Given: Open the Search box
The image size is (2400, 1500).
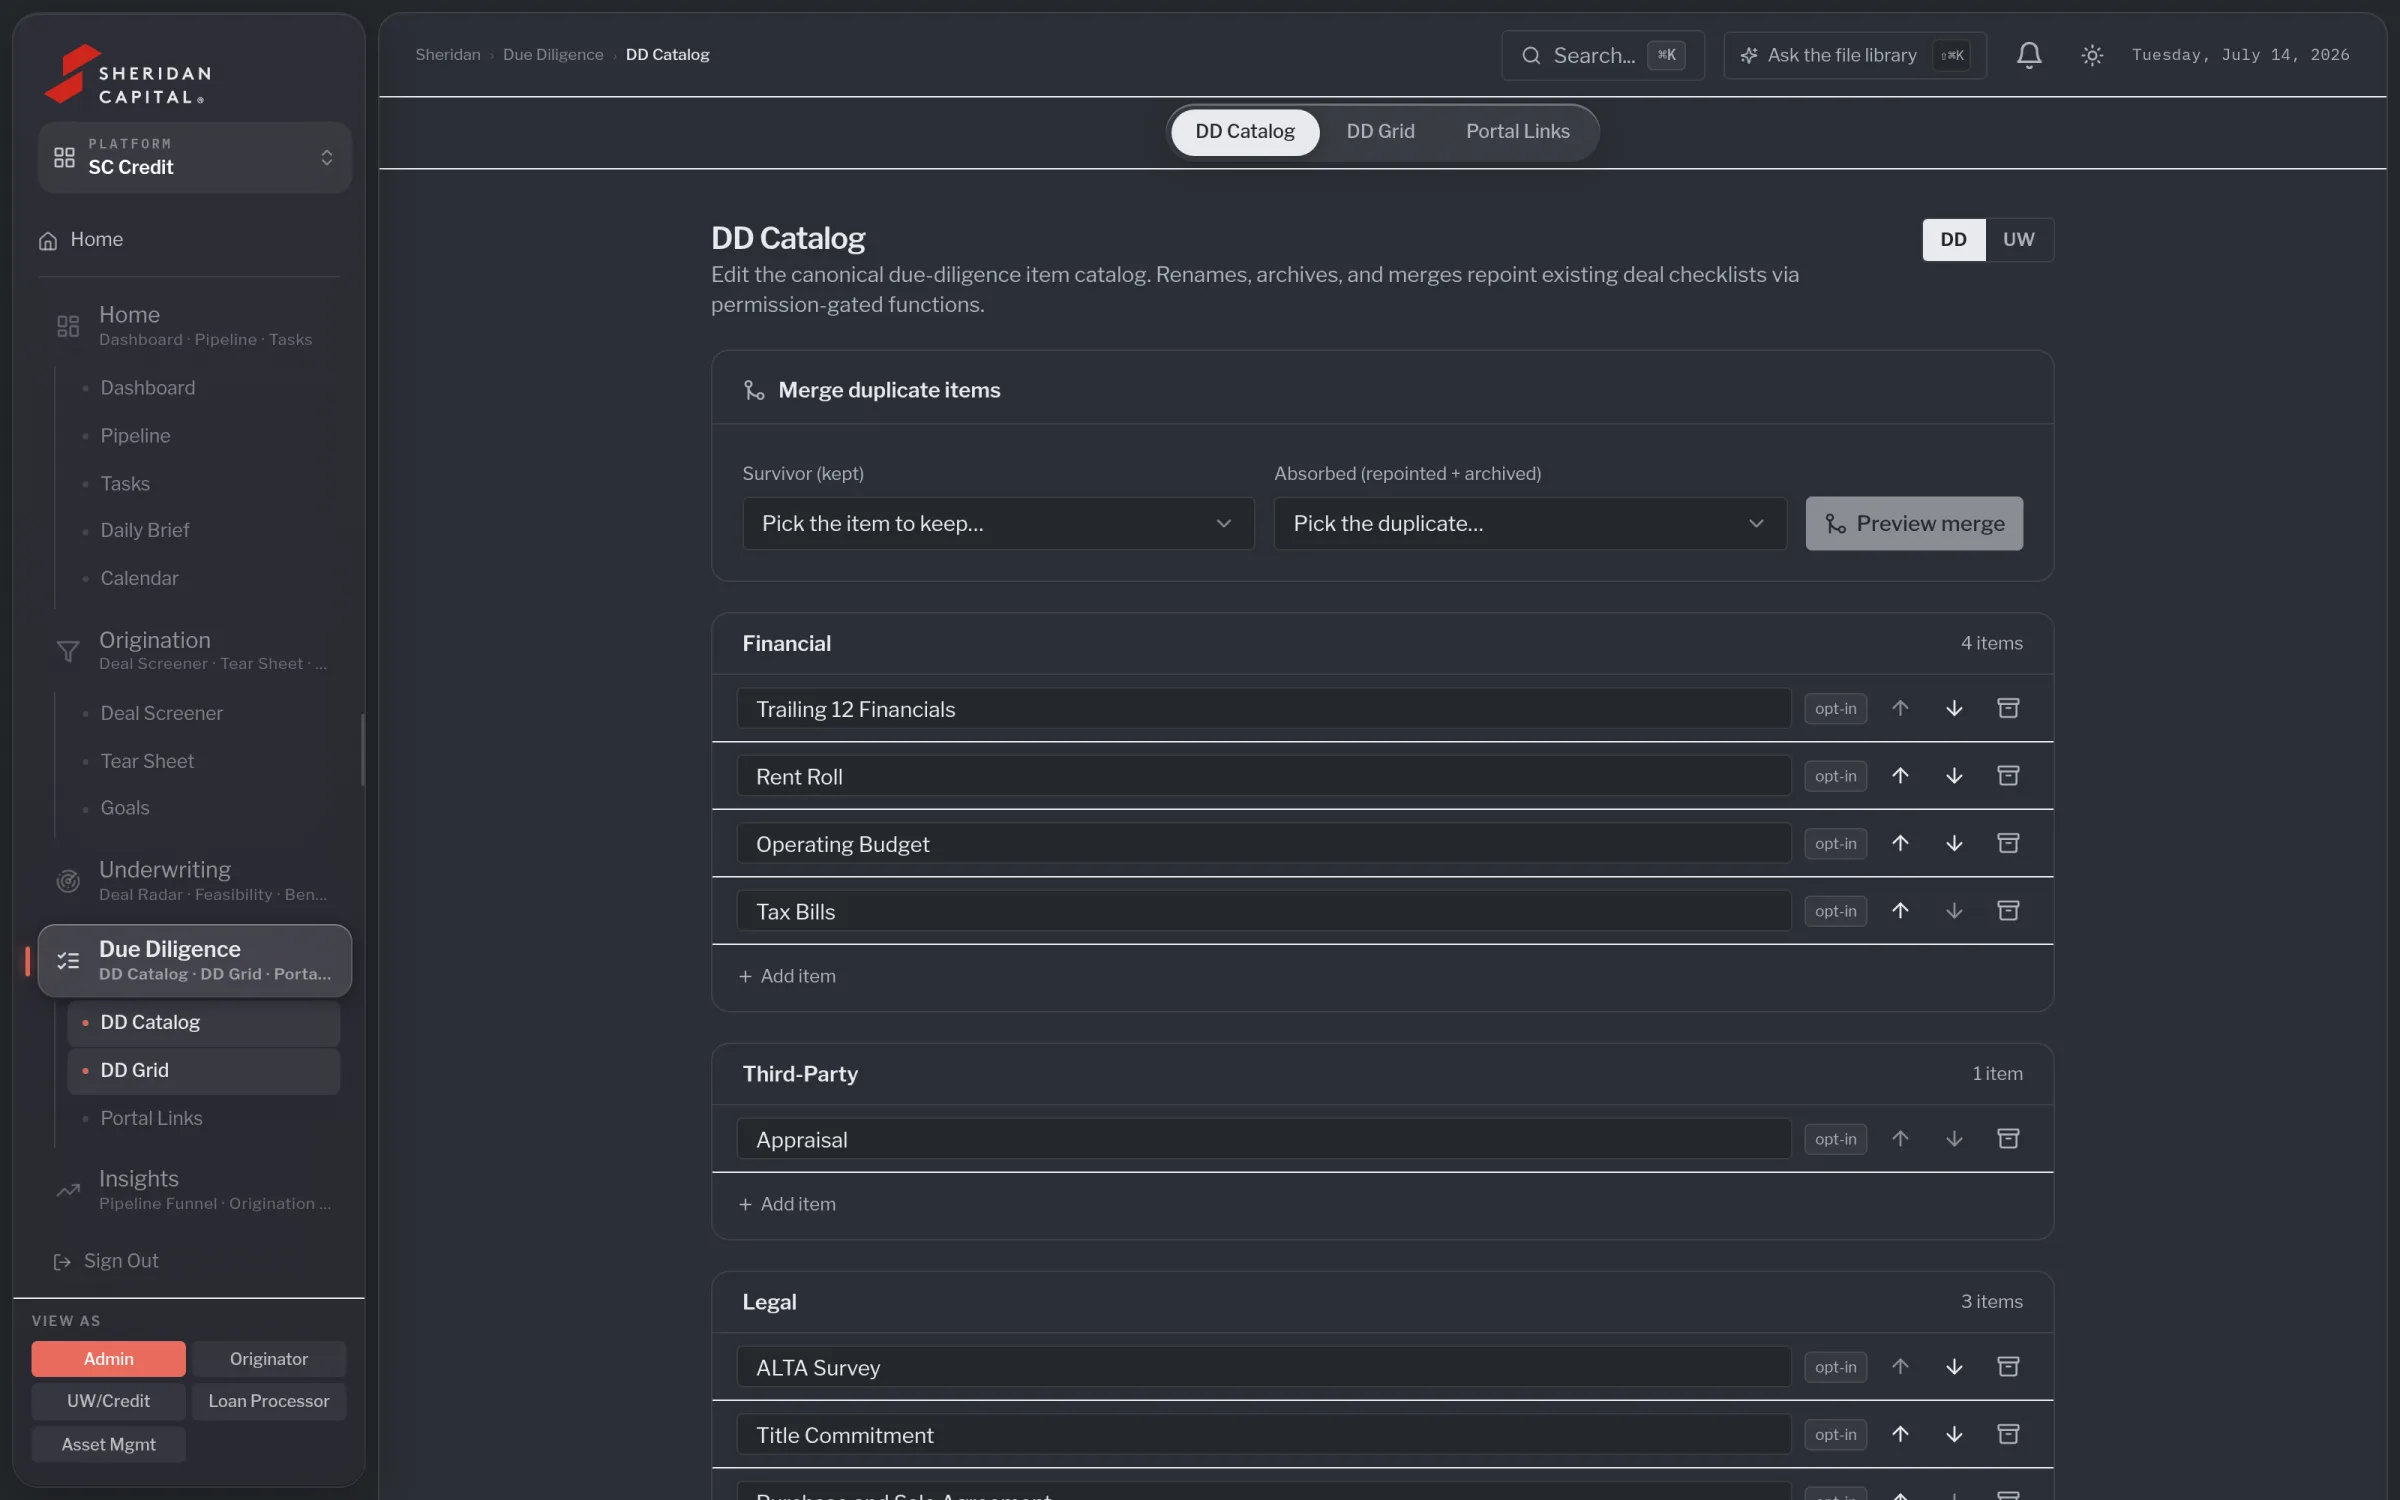Looking at the screenshot, I should 1602,55.
